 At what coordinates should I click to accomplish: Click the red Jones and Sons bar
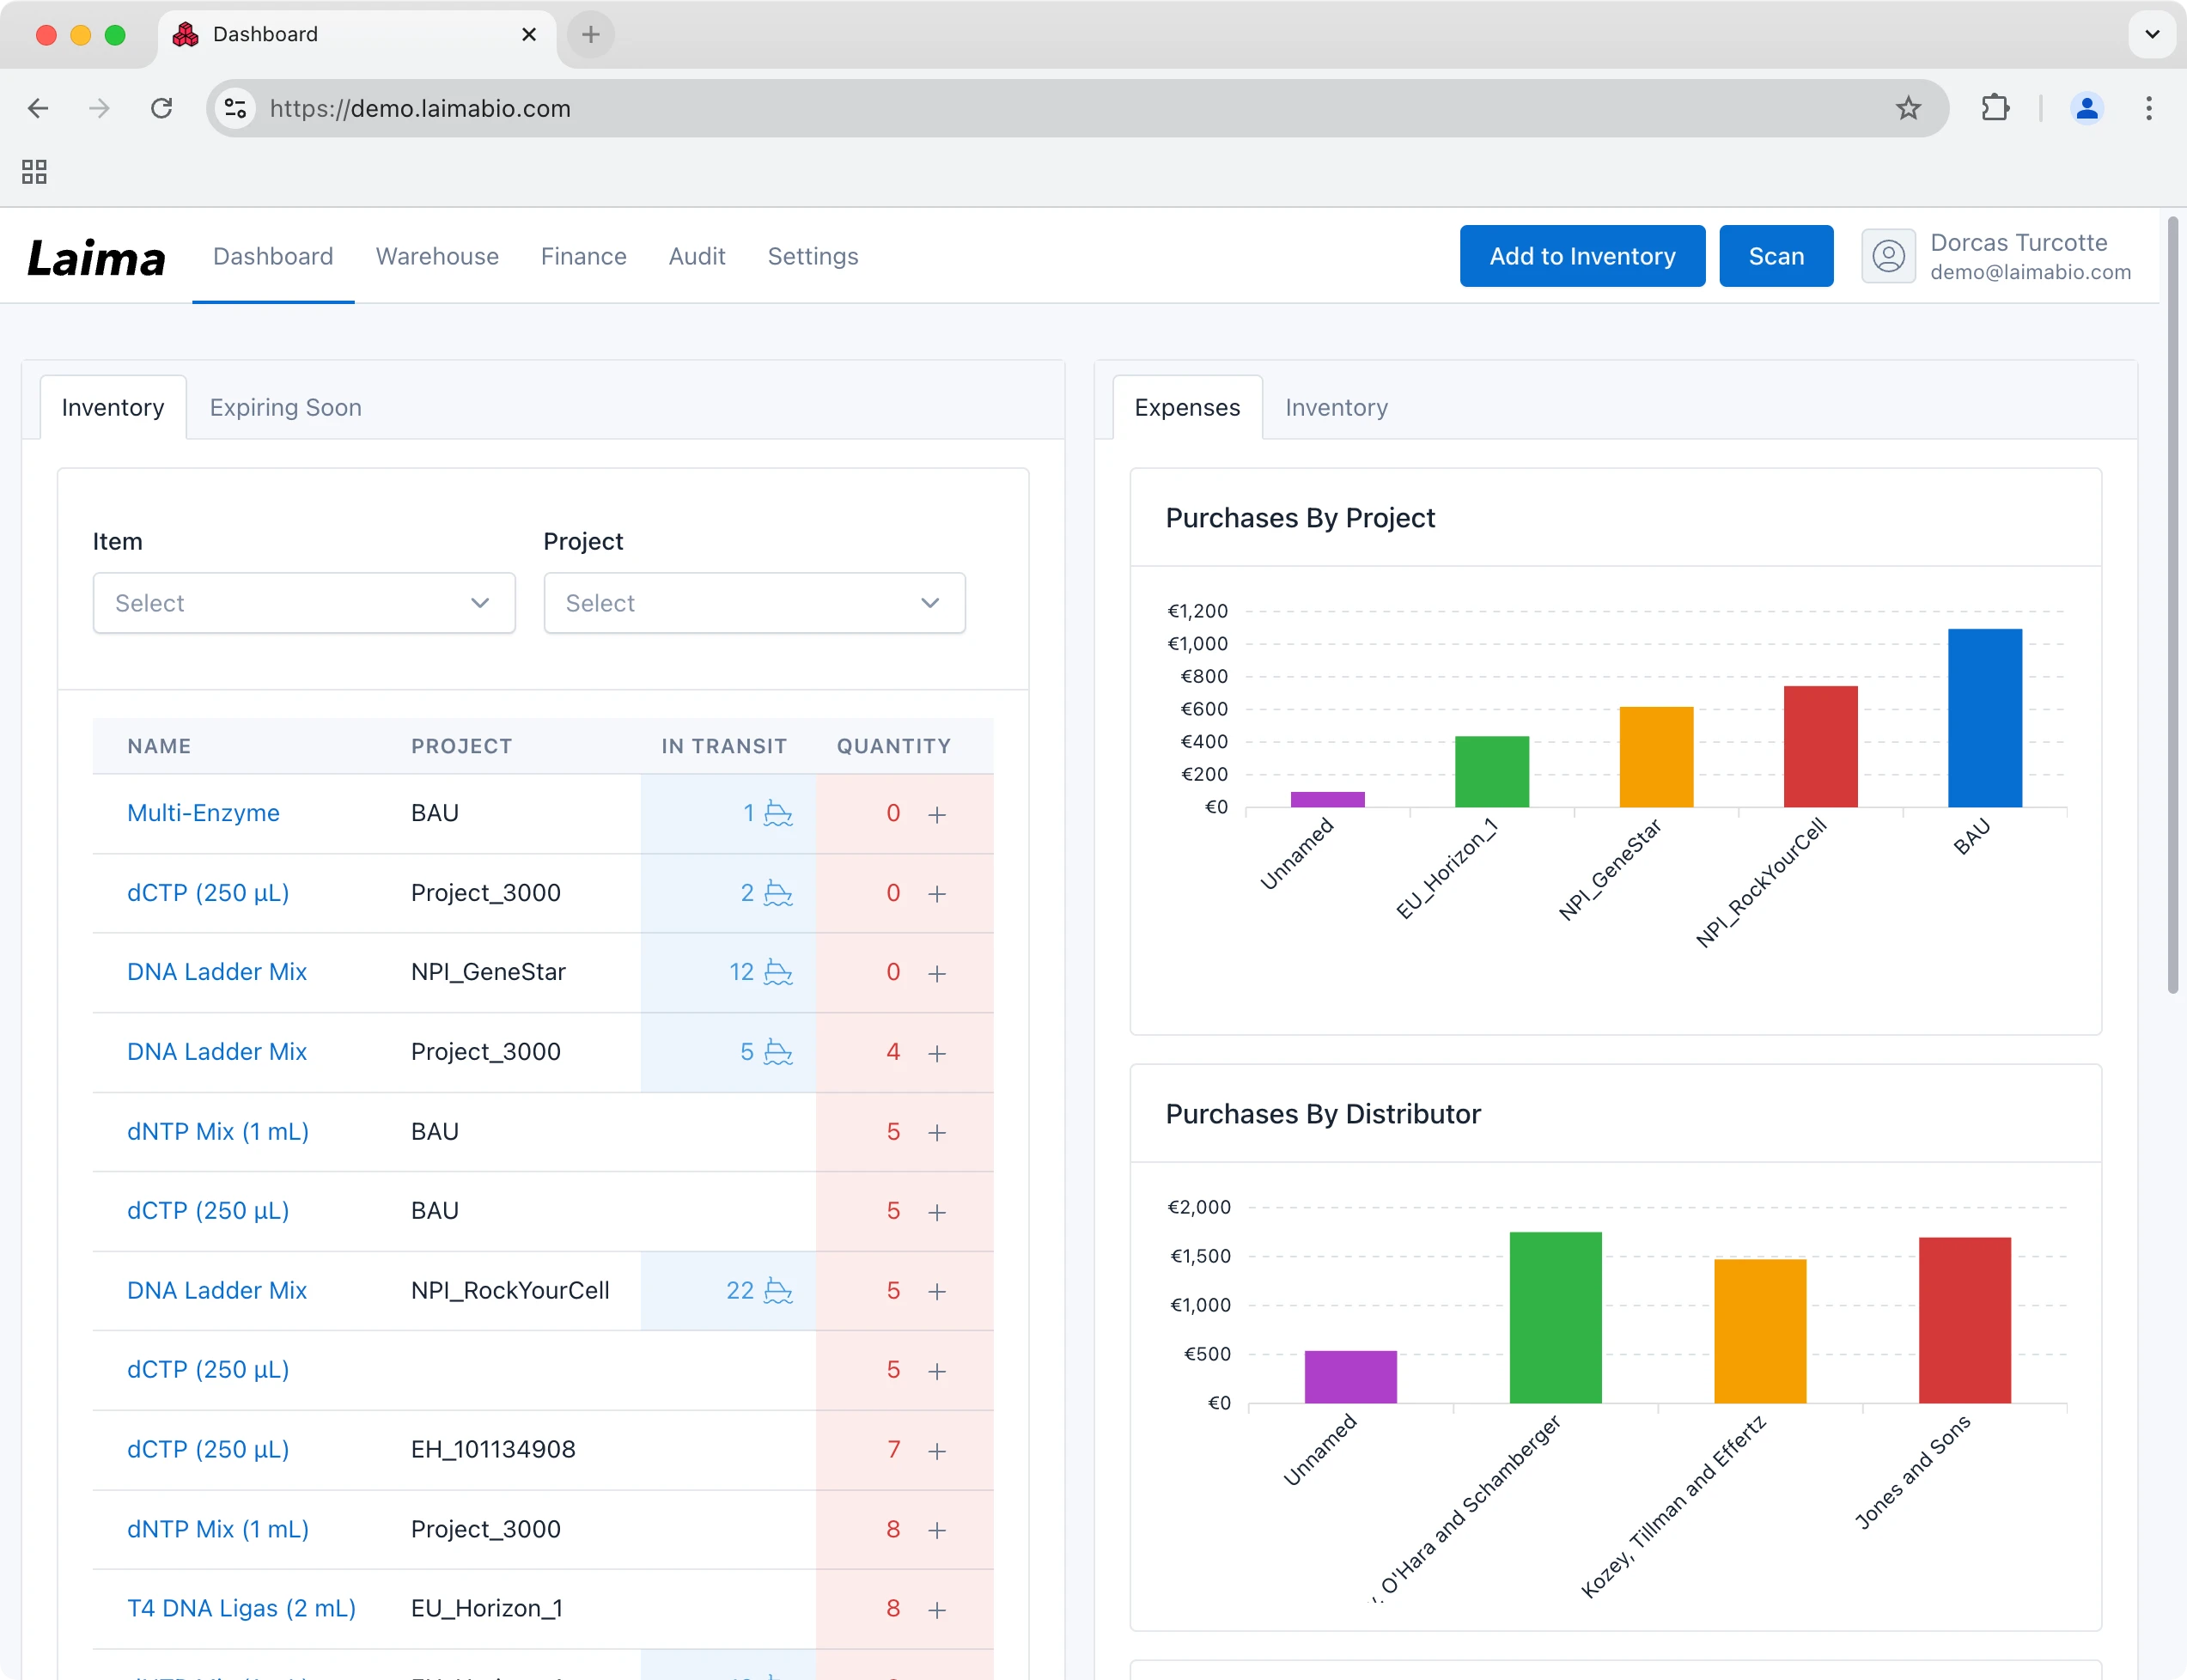(x=1964, y=1320)
